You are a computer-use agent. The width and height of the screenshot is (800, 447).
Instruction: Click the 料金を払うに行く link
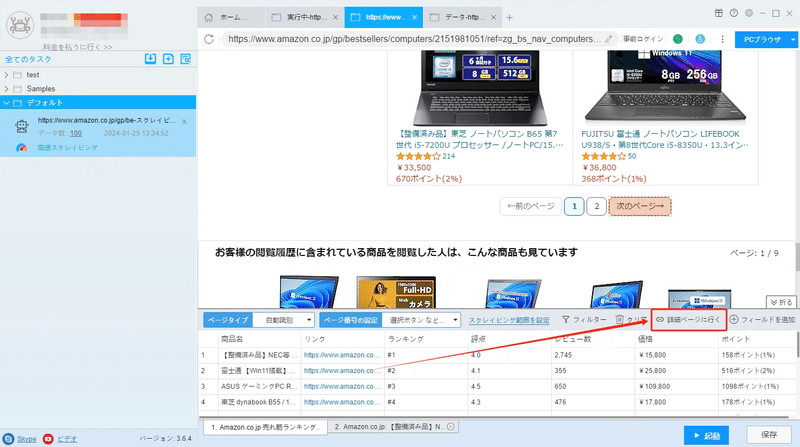(77, 47)
